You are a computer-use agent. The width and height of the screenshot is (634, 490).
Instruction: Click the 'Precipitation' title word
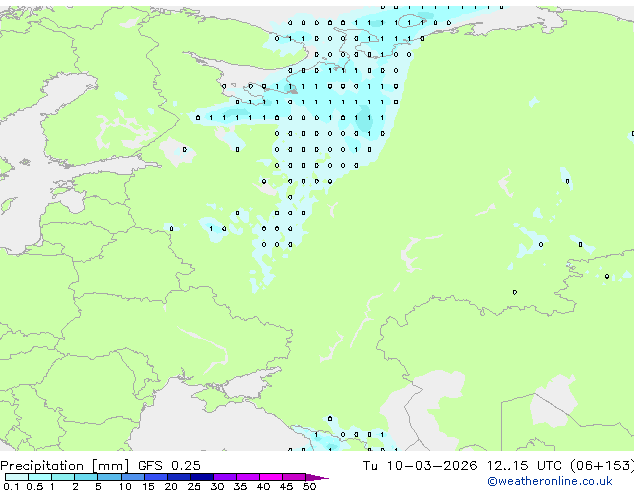click(x=42, y=466)
